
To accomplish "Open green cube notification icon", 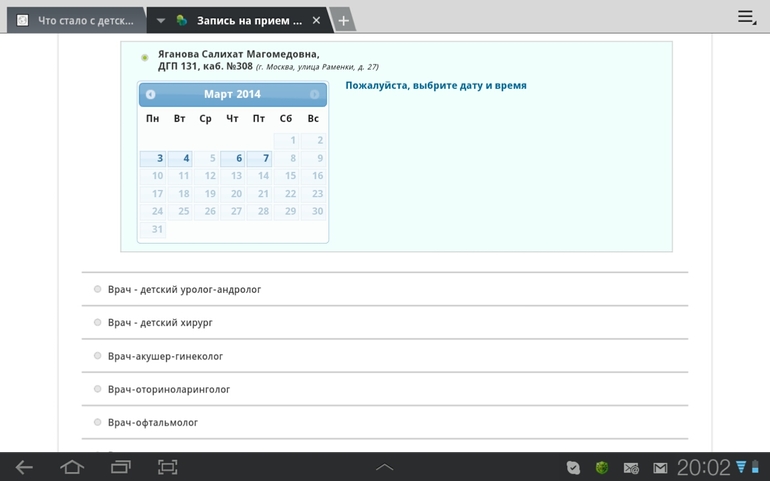I will pos(602,468).
